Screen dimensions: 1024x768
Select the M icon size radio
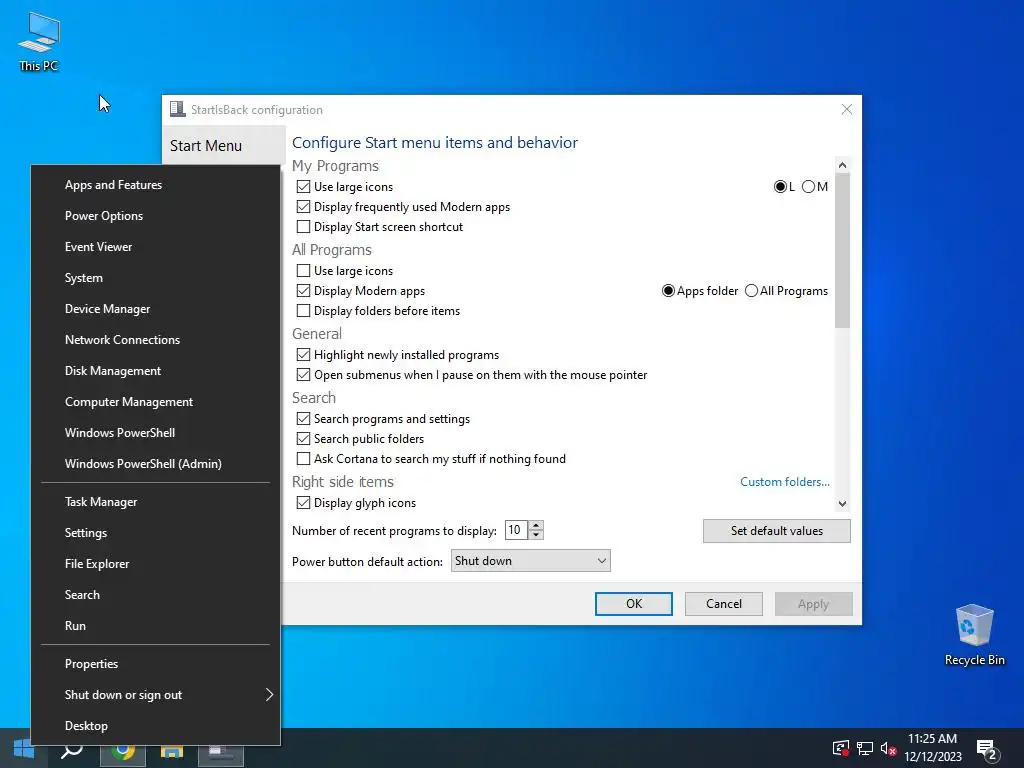808,187
